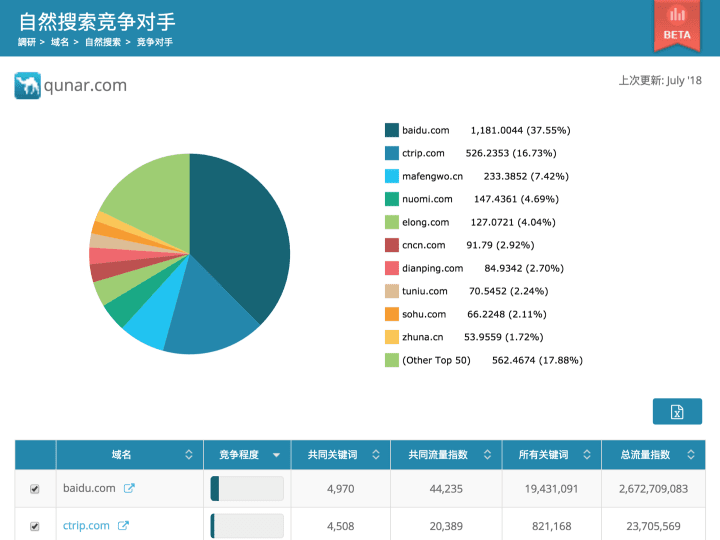This screenshot has width=720, height=540.
Task: Open ctrip.com external link icon
Action: pyautogui.click(x=123, y=525)
